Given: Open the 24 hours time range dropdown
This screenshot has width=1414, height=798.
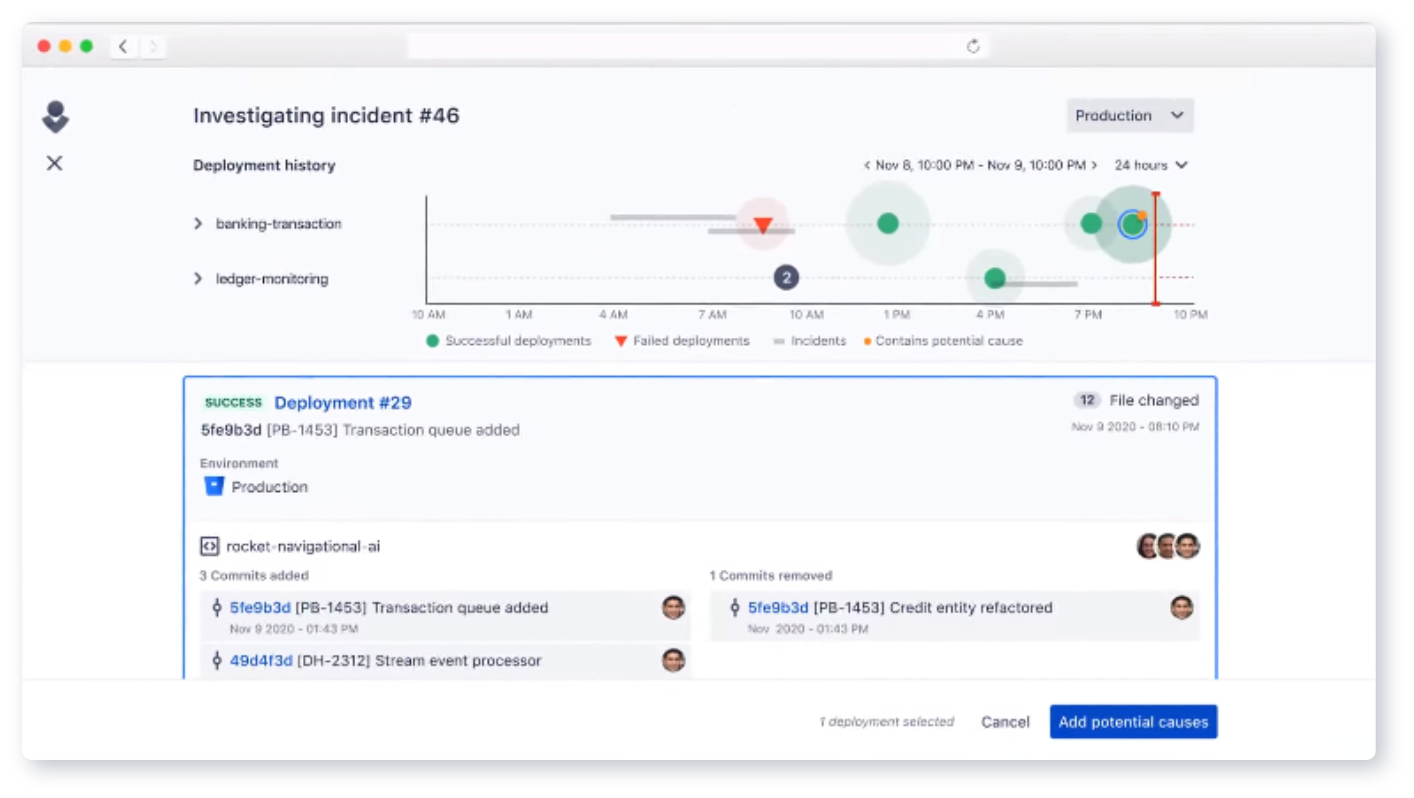Looking at the screenshot, I should pos(1150,165).
